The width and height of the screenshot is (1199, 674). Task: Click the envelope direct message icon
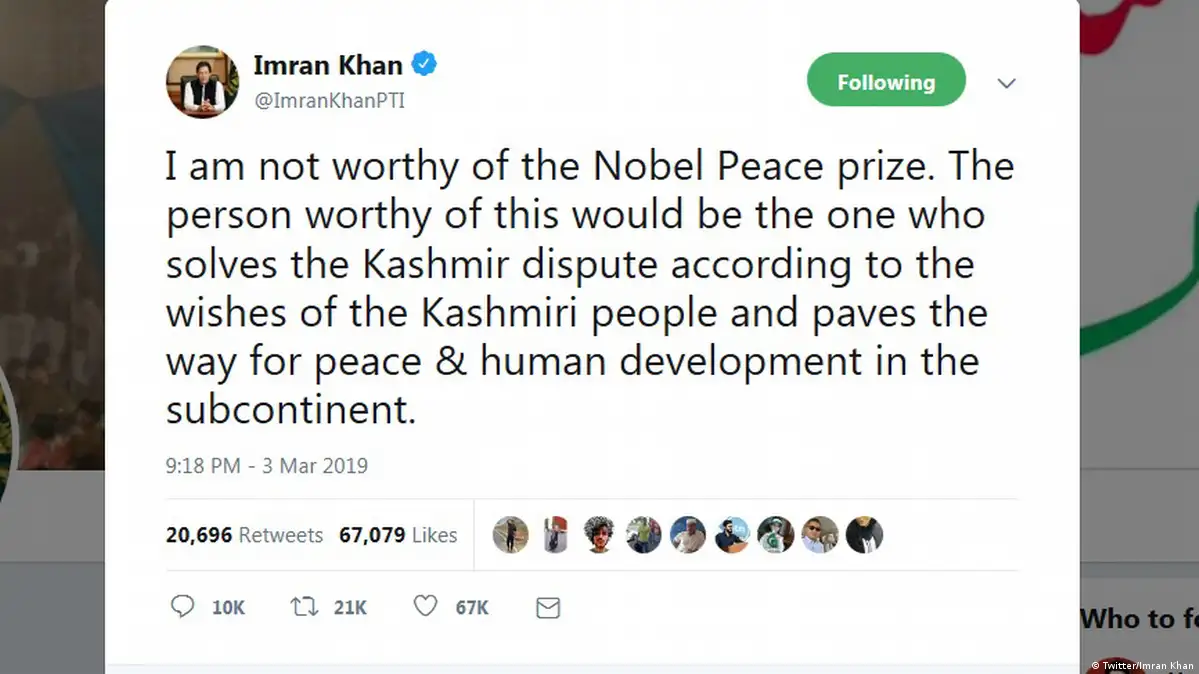coord(548,607)
